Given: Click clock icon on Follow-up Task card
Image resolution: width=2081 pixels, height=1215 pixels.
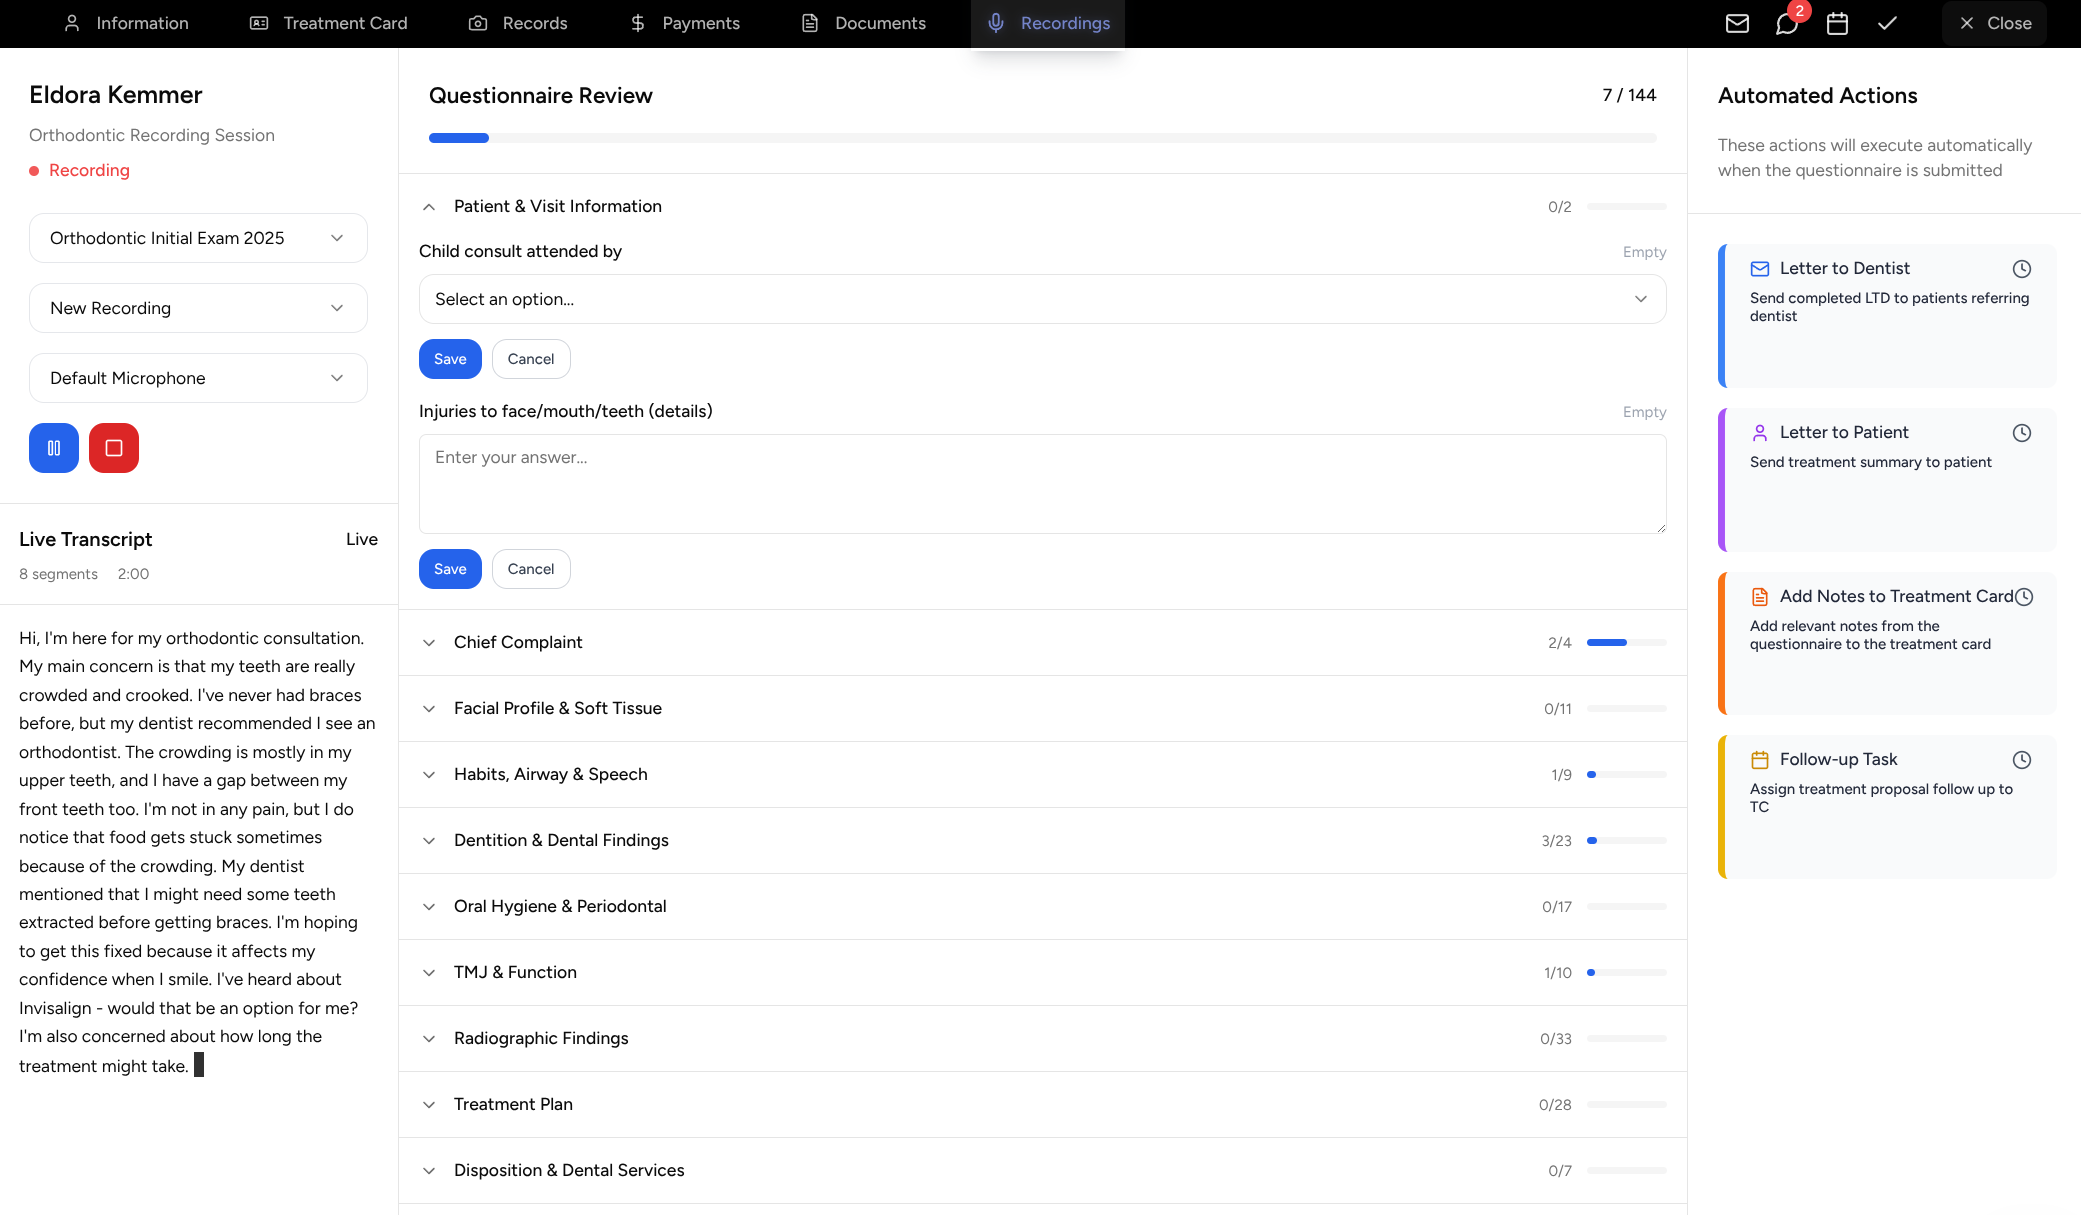Looking at the screenshot, I should point(2021,760).
